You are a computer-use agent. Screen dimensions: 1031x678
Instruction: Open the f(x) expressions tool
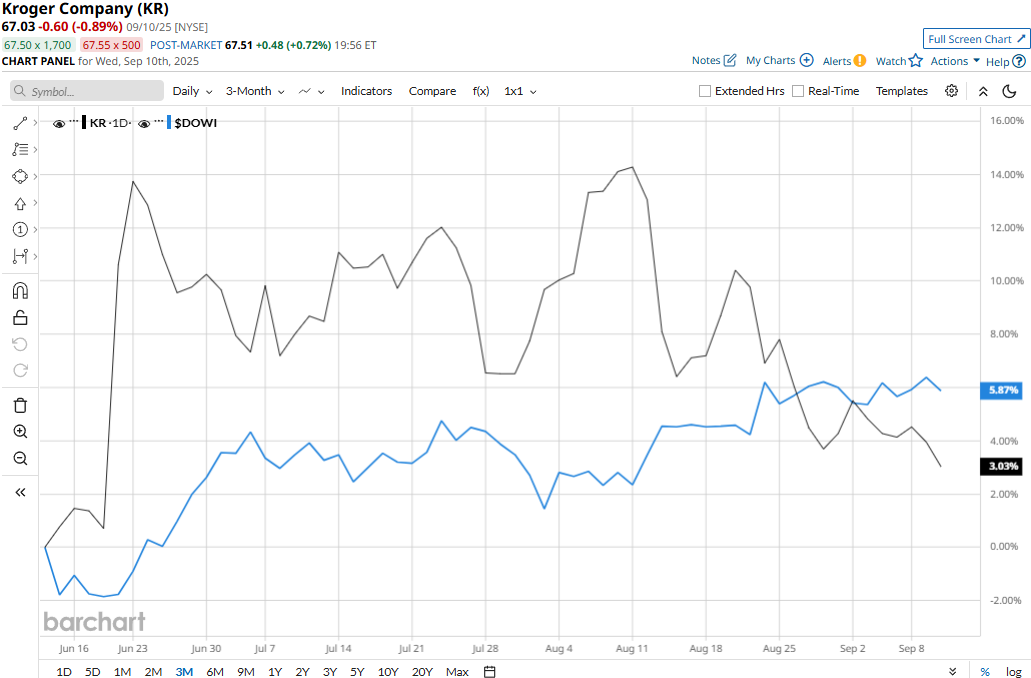coord(481,91)
